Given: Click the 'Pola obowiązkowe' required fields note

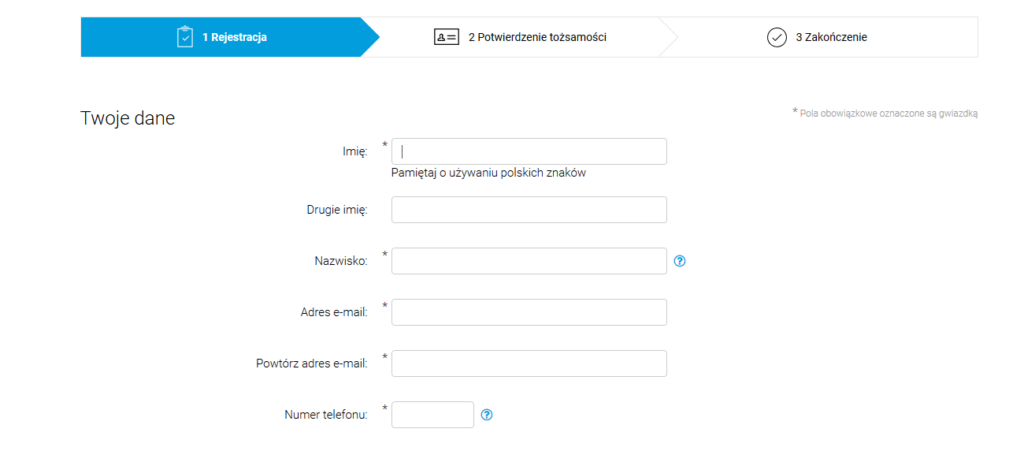Looking at the screenshot, I should pos(885,113).
